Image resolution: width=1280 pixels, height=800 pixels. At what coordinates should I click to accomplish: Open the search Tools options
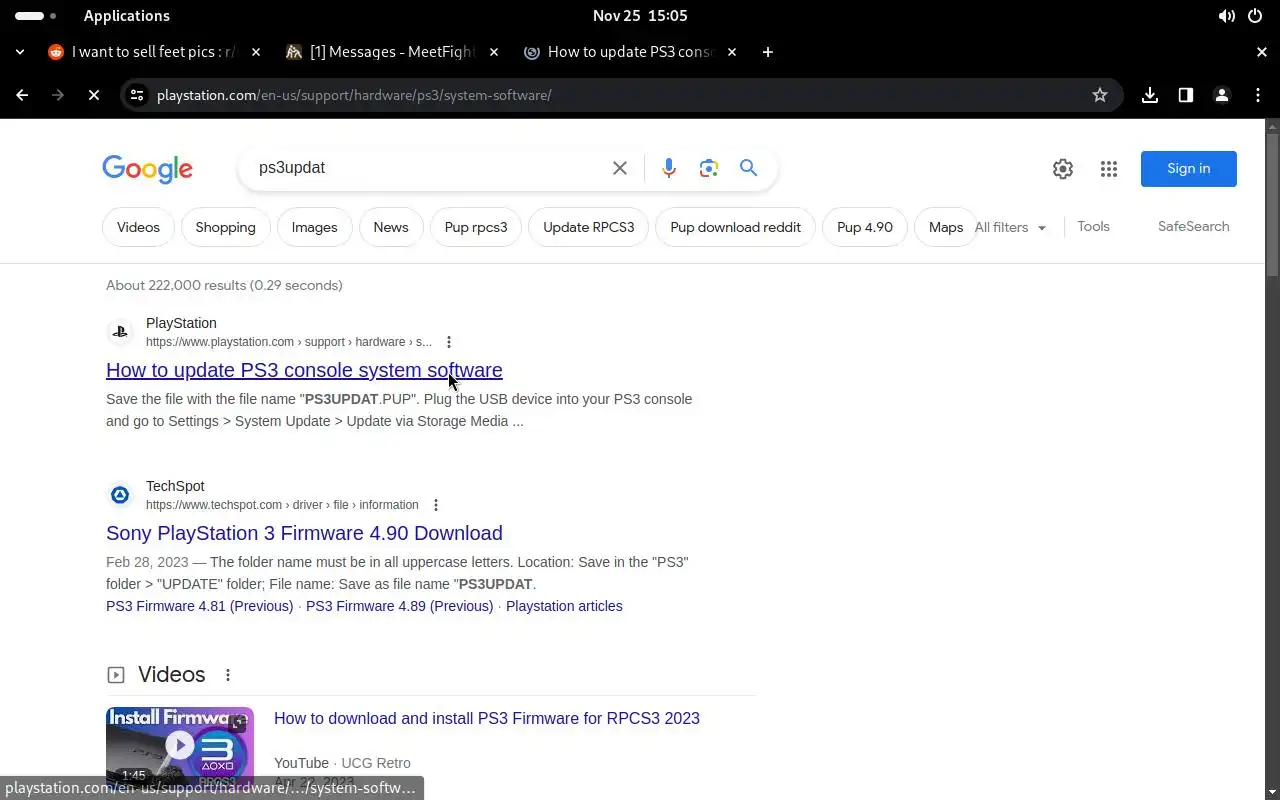pyautogui.click(x=1093, y=226)
